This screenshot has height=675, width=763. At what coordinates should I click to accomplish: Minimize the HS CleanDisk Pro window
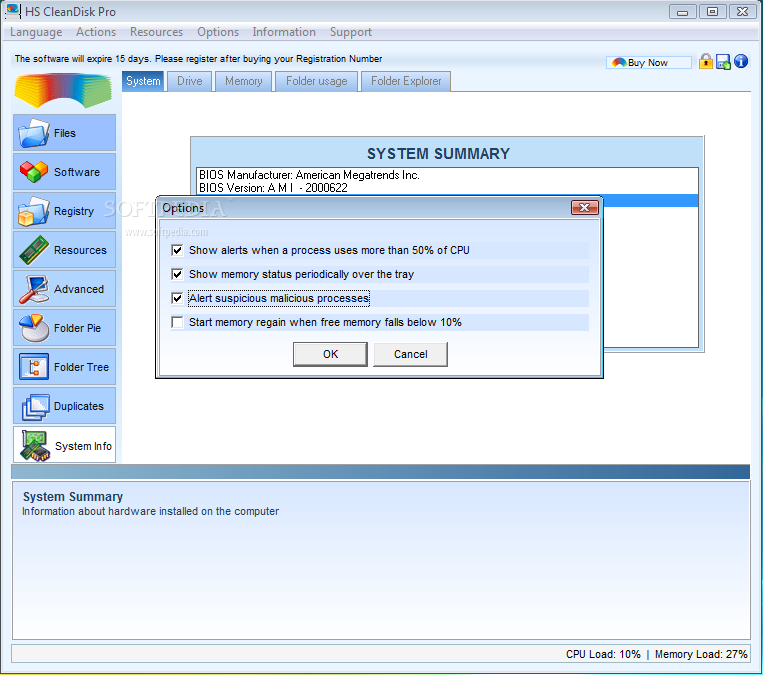point(682,12)
